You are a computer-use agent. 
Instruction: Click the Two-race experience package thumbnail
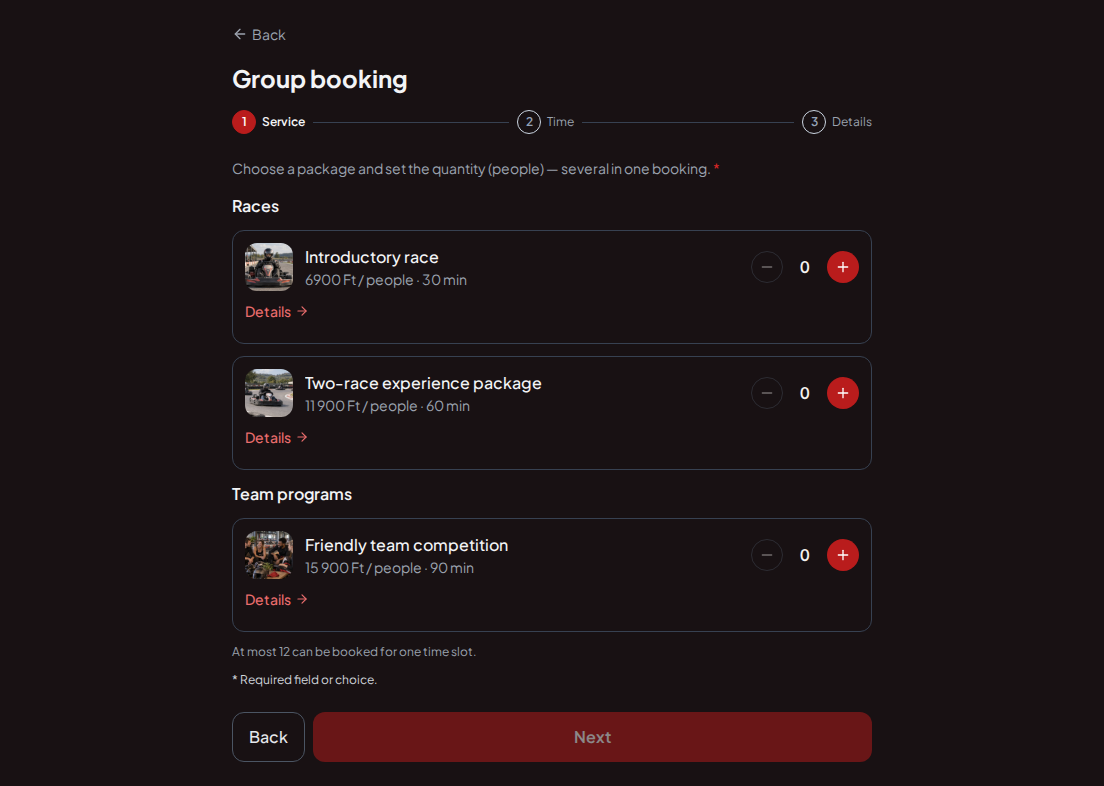(x=269, y=393)
